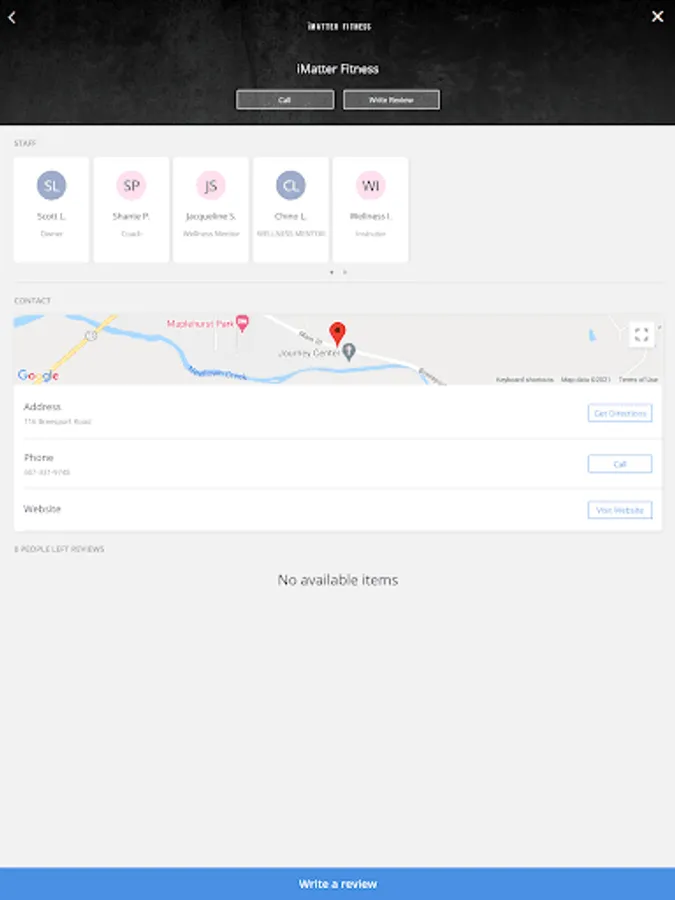Image resolution: width=675 pixels, height=900 pixels.
Task: Expand the map to fullscreen
Action: pyautogui.click(x=641, y=334)
